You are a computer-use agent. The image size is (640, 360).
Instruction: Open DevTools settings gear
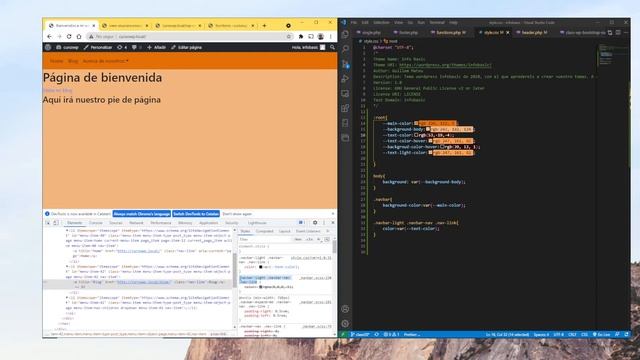click(315, 223)
